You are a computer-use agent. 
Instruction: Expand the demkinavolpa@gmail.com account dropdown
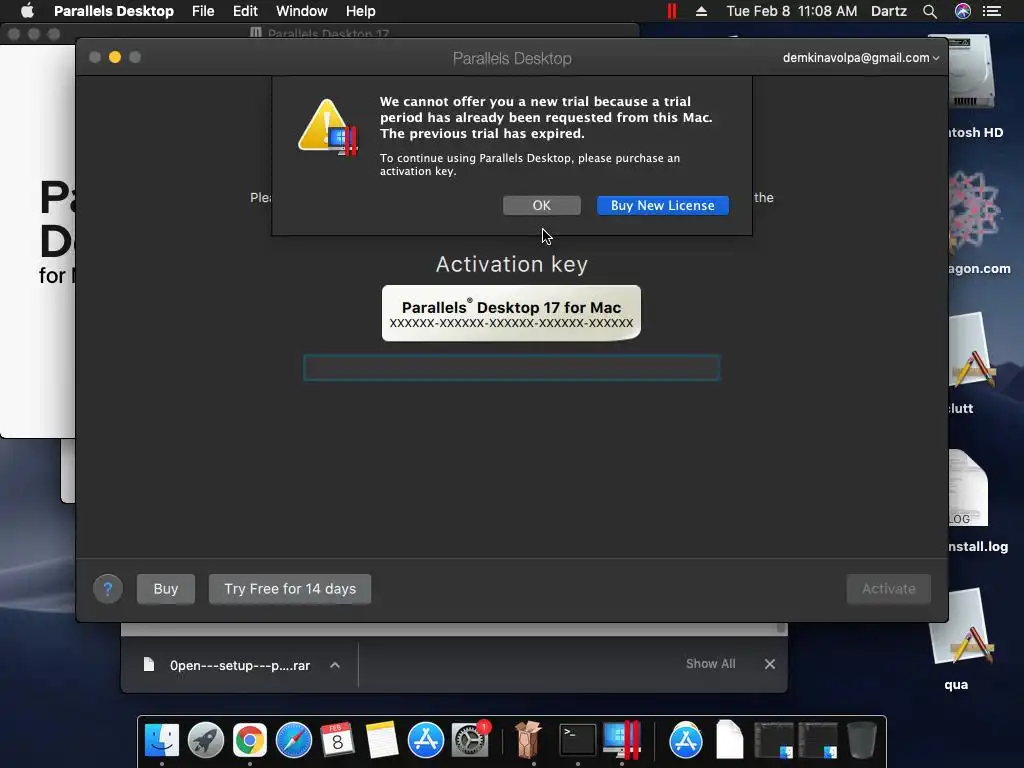(x=861, y=57)
